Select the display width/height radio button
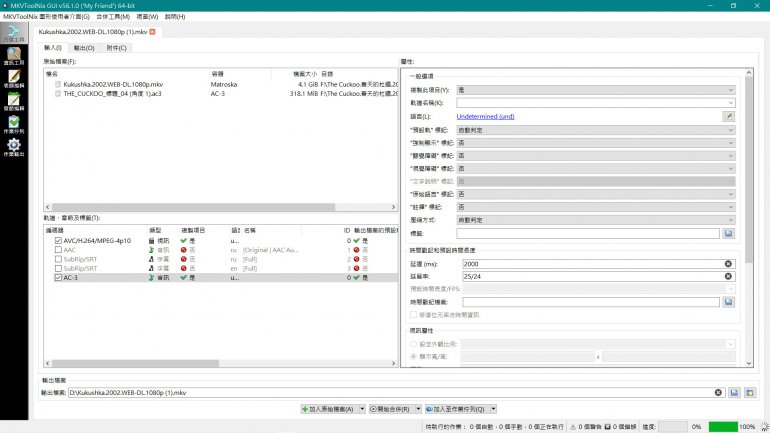Screen dimensions: 770x433 [413, 356]
